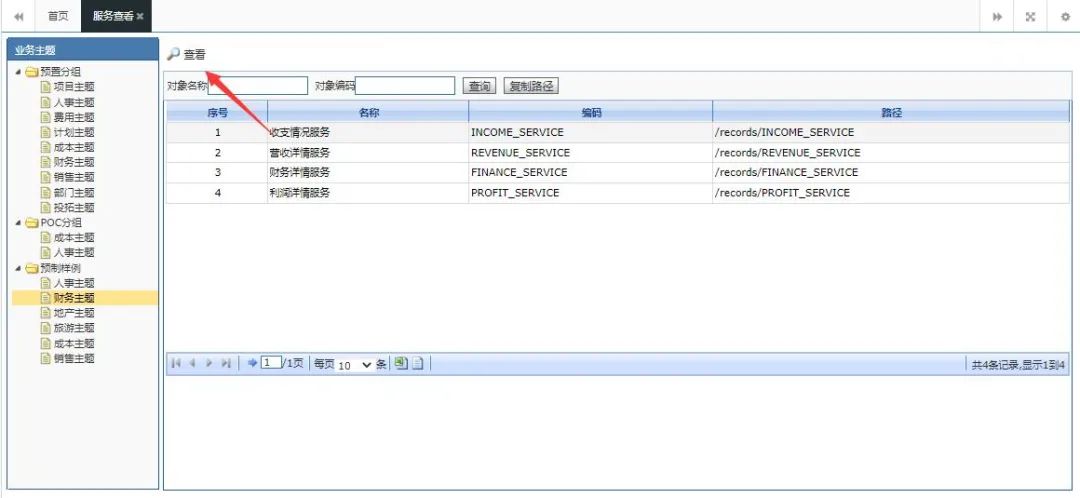
Task: Go to previous page in pager
Action: coord(192,364)
